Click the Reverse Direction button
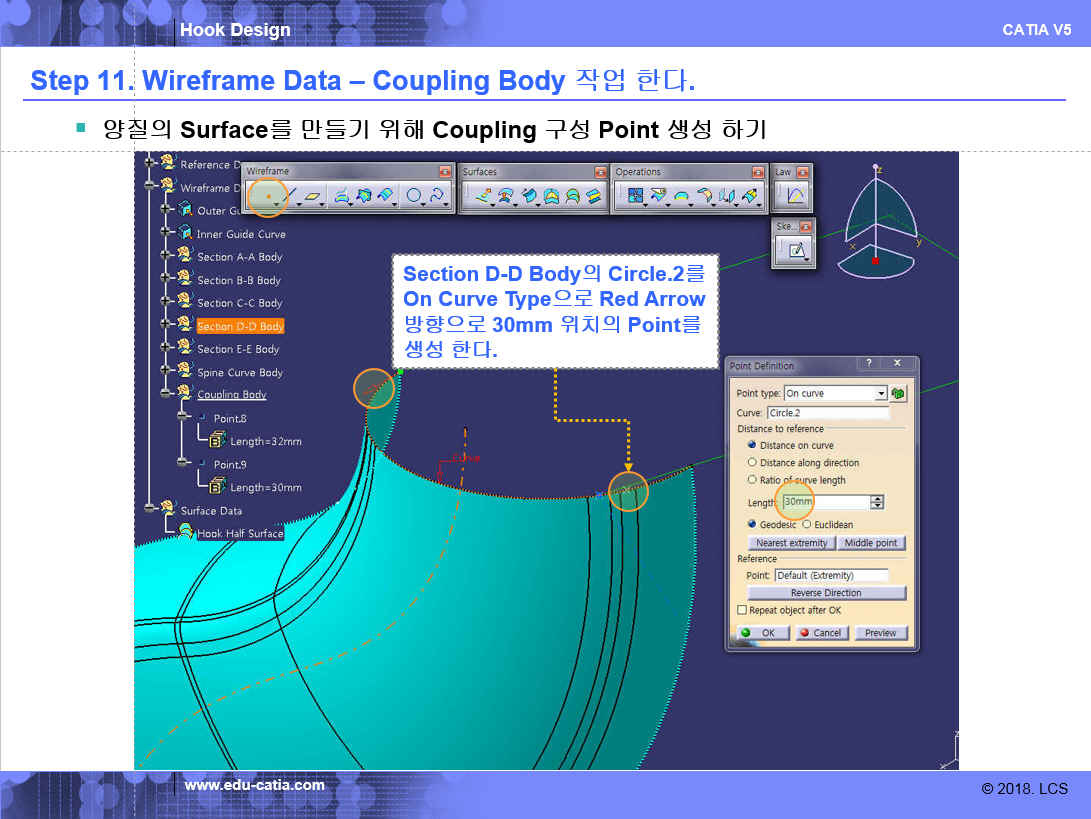Image resolution: width=1091 pixels, height=819 pixels. click(828, 593)
